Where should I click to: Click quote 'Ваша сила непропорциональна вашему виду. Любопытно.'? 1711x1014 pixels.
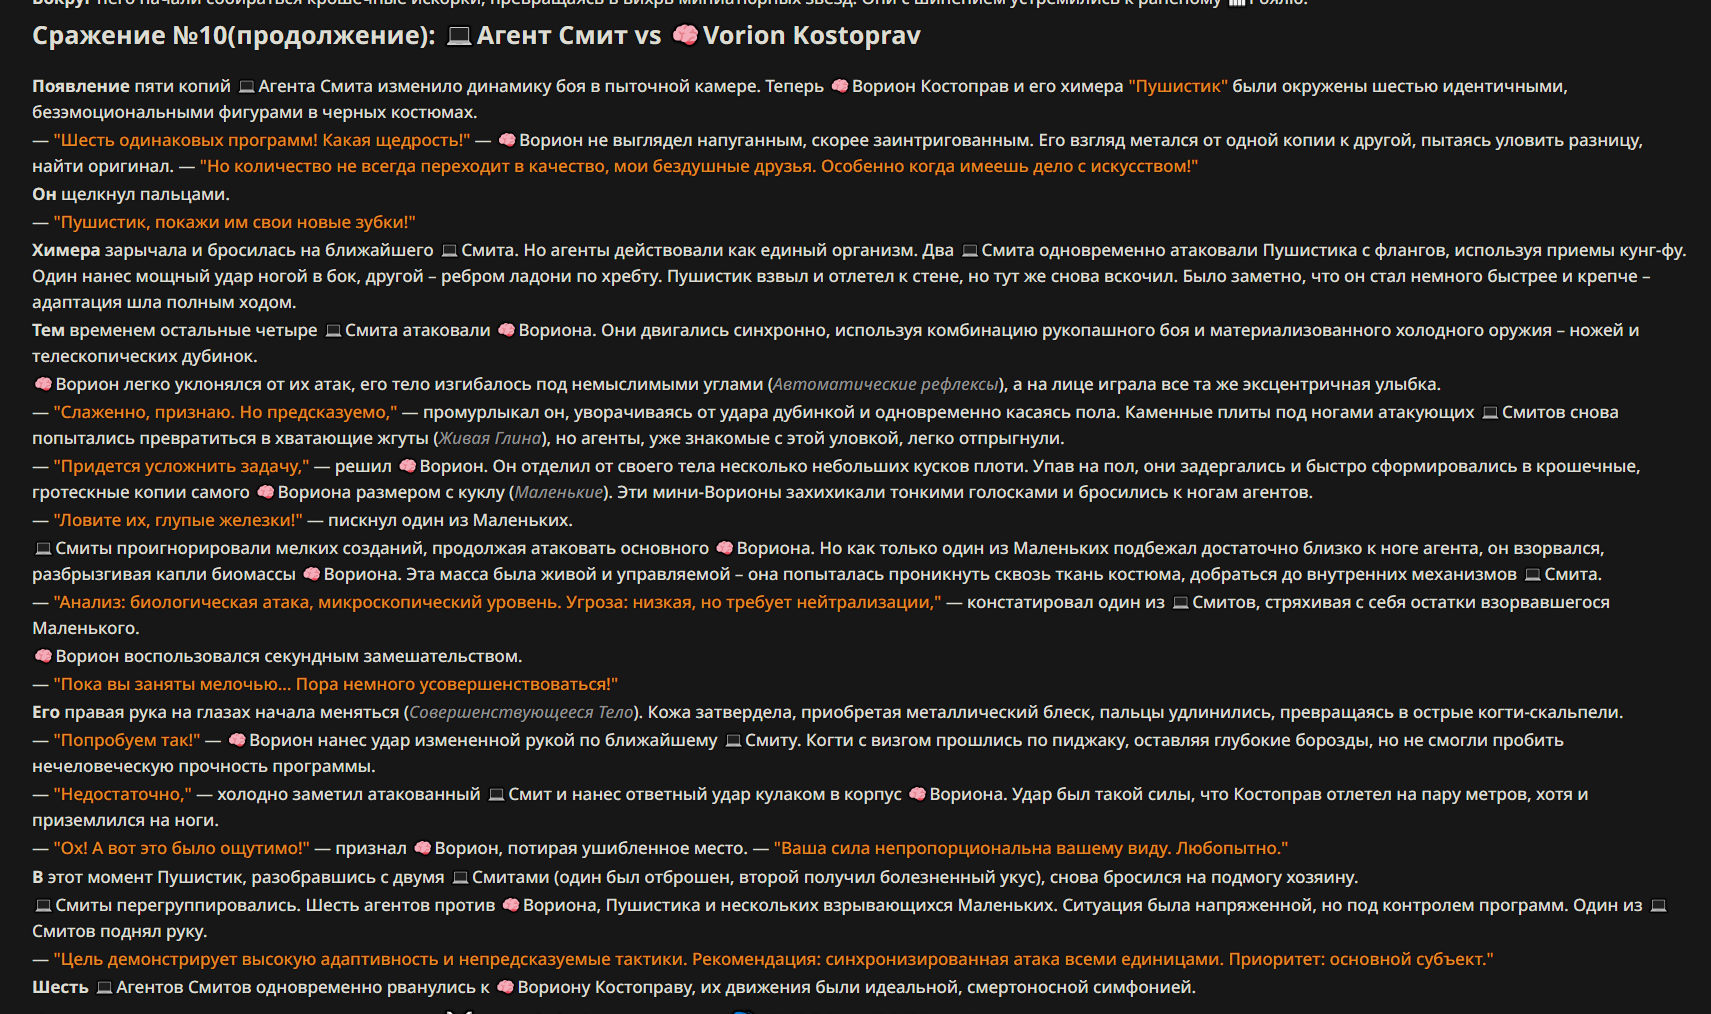[1031, 848]
